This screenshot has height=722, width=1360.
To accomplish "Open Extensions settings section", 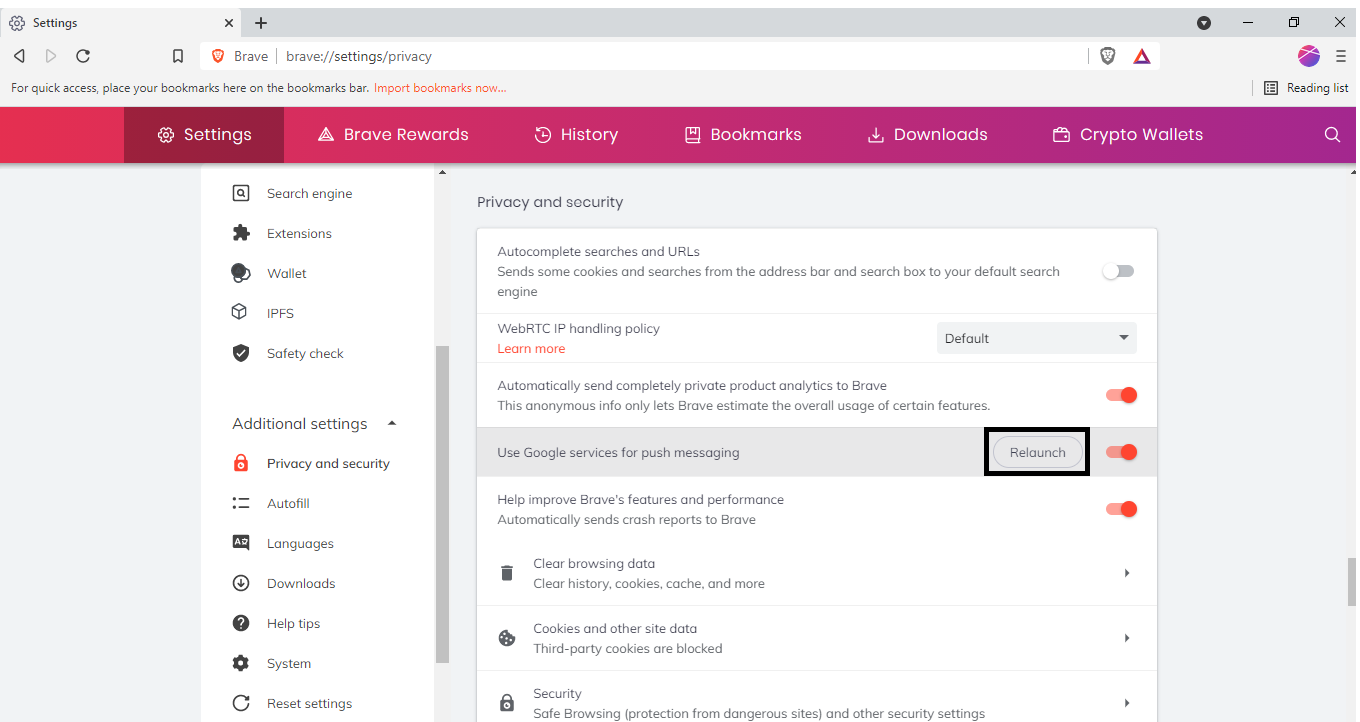I will tap(299, 234).
